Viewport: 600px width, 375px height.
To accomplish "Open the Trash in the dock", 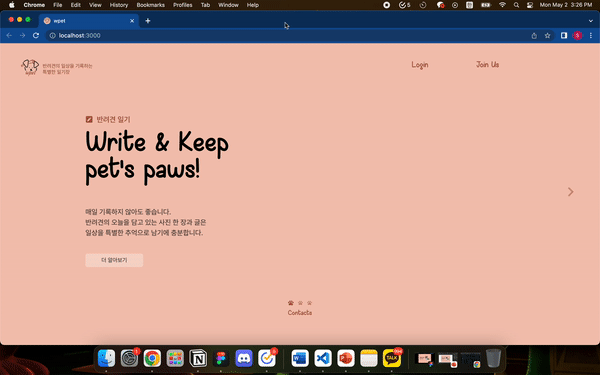I will click(494, 359).
